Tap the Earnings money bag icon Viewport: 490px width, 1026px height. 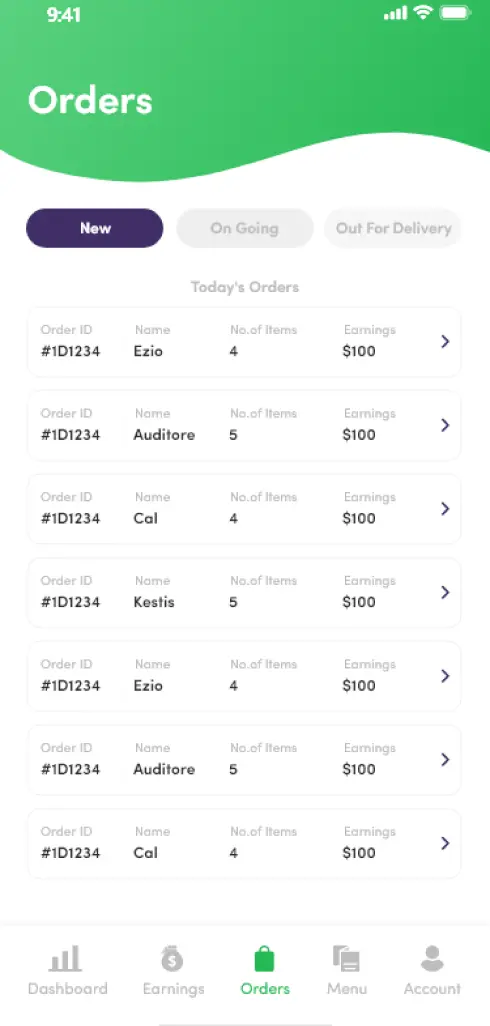tap(173, 959)
